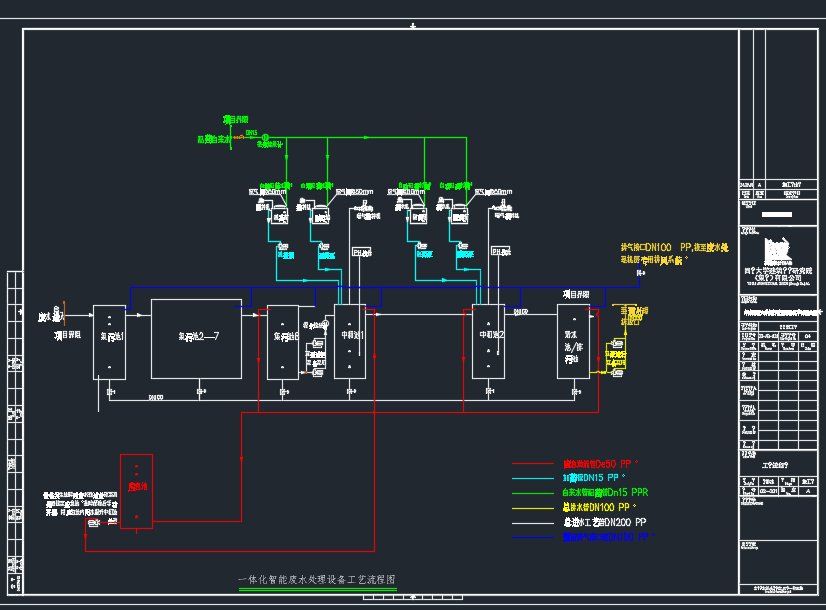The width and height of the screenshot is (826, 610).
Task: Pick the blue line sample in the legend
Action: point(533,537)
